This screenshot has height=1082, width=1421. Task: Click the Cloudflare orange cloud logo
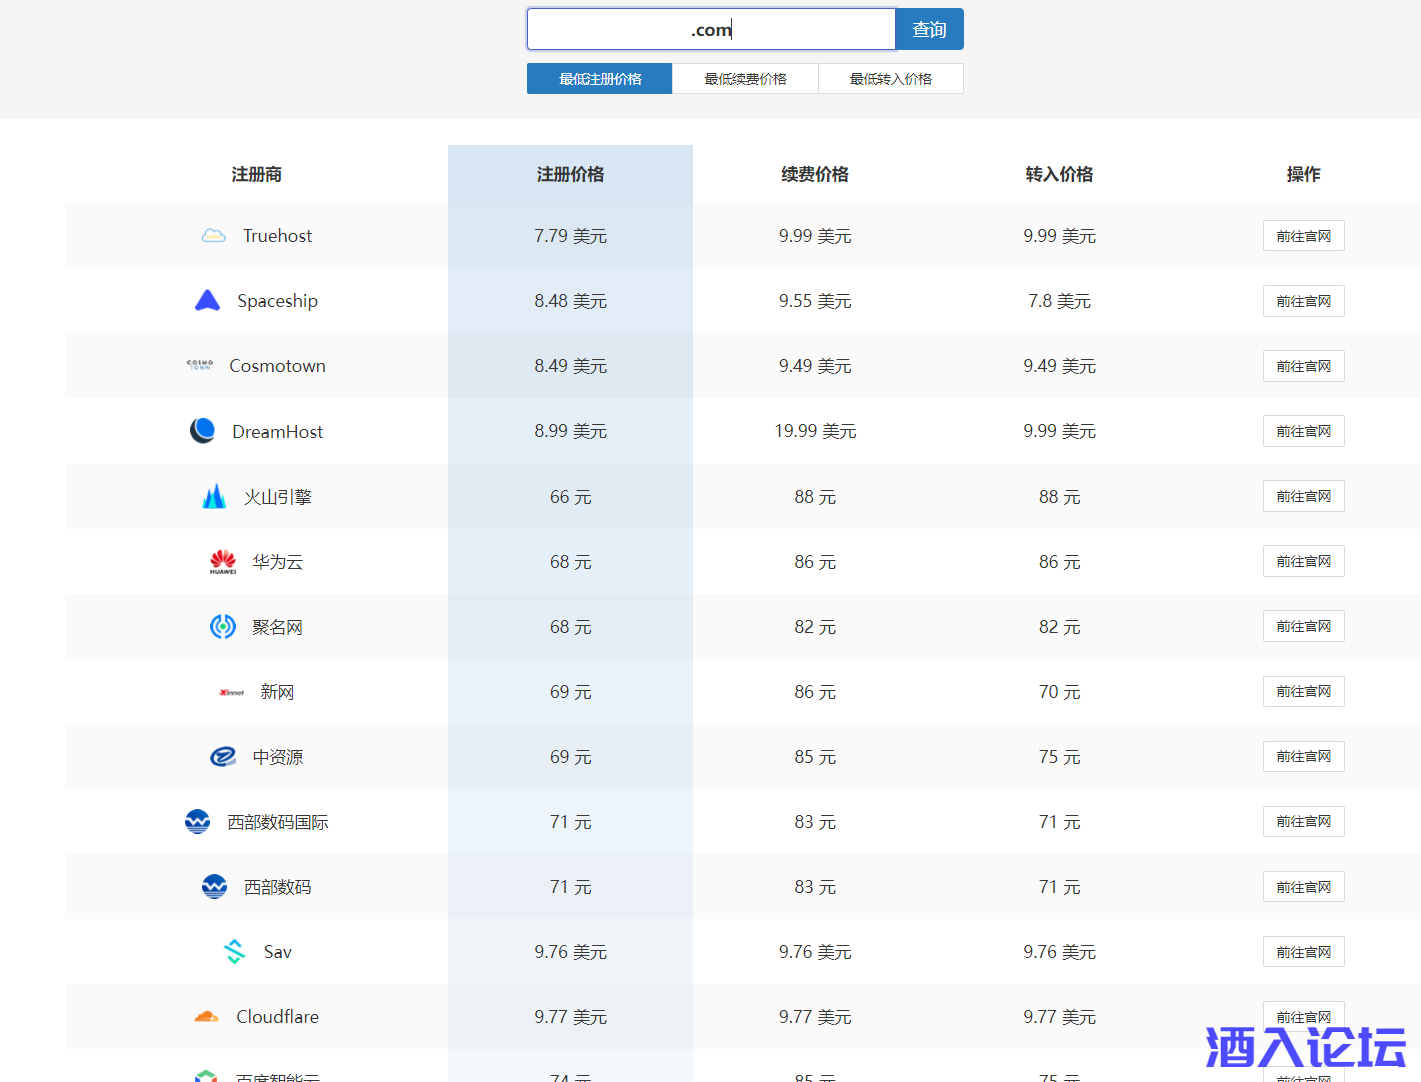[x=207, y=1017]
